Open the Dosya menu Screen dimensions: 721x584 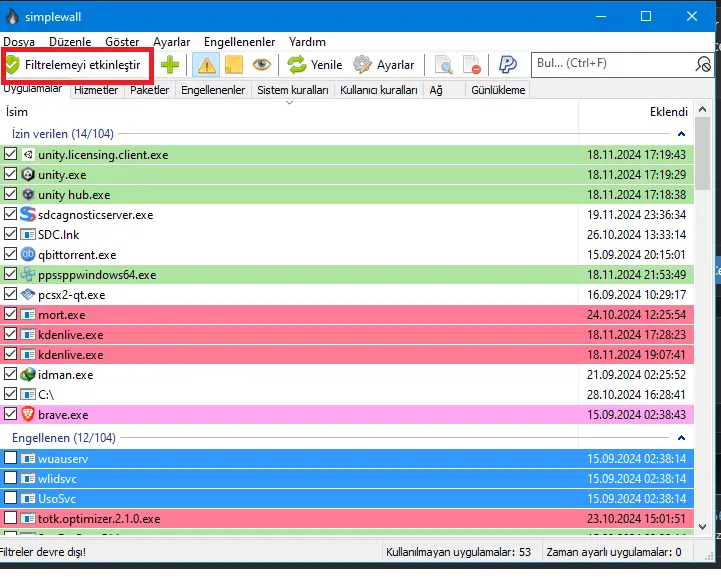[19, 42]
